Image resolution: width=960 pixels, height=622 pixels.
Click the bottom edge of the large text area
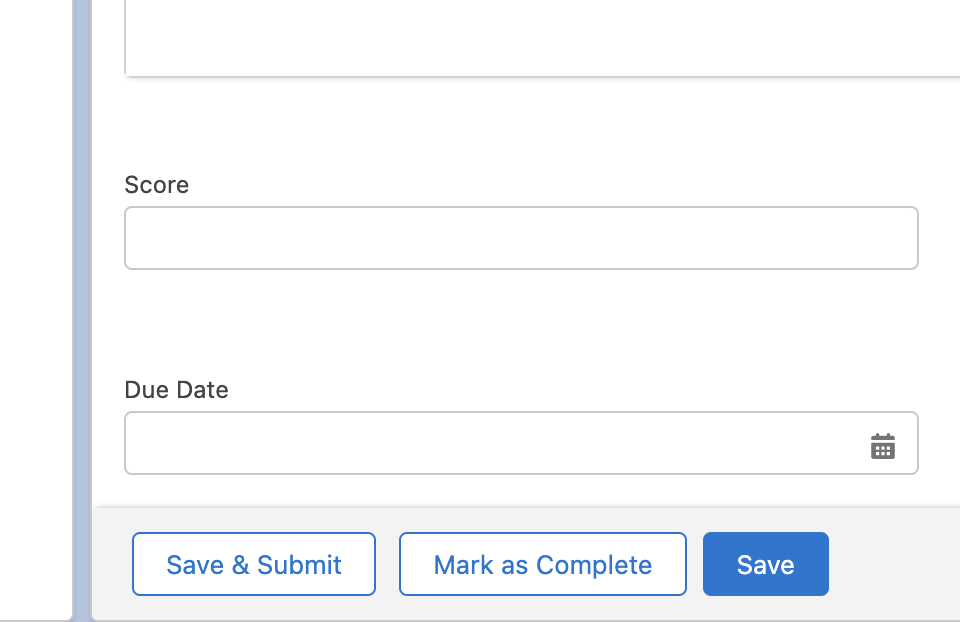542,75
